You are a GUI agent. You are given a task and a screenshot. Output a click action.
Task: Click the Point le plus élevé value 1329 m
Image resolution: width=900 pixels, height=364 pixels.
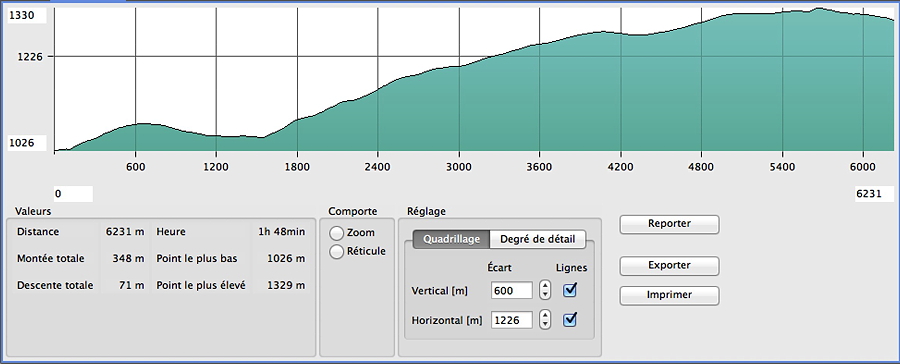point(286,285)
